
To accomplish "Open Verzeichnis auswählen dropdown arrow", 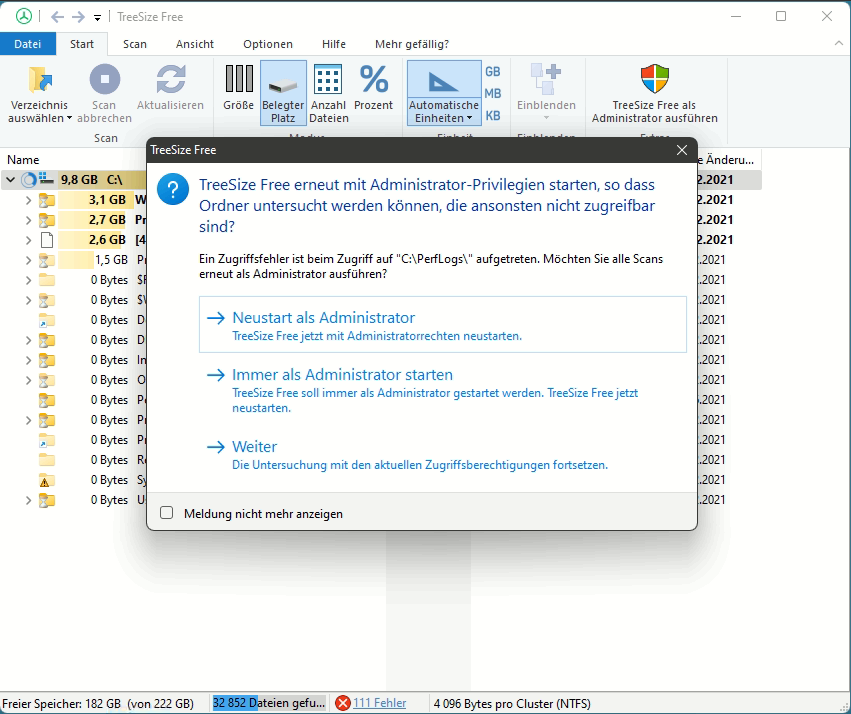I will [69, 118].
